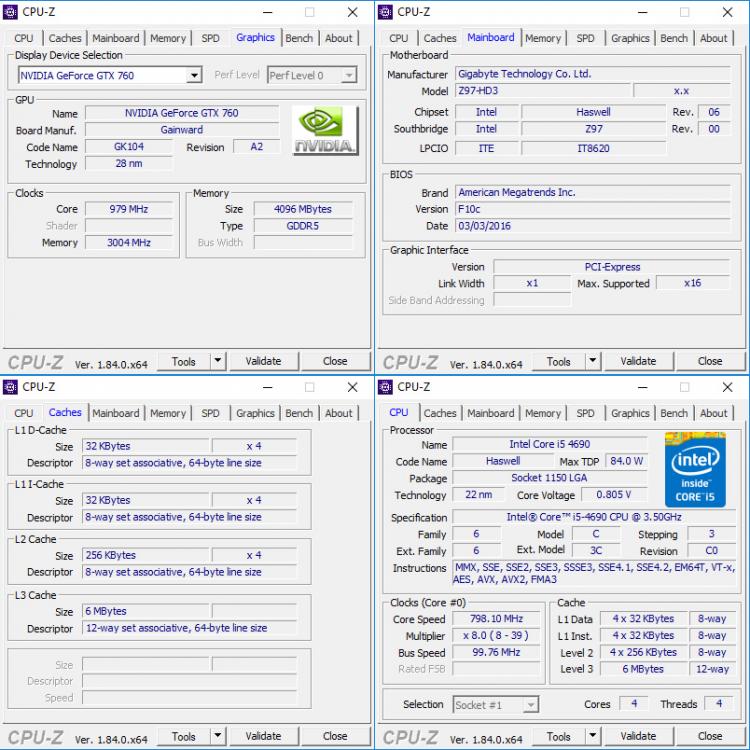Click Multiplier value x 8.0 (8 - 39)
Screen dimensions: 750x750
496,635
